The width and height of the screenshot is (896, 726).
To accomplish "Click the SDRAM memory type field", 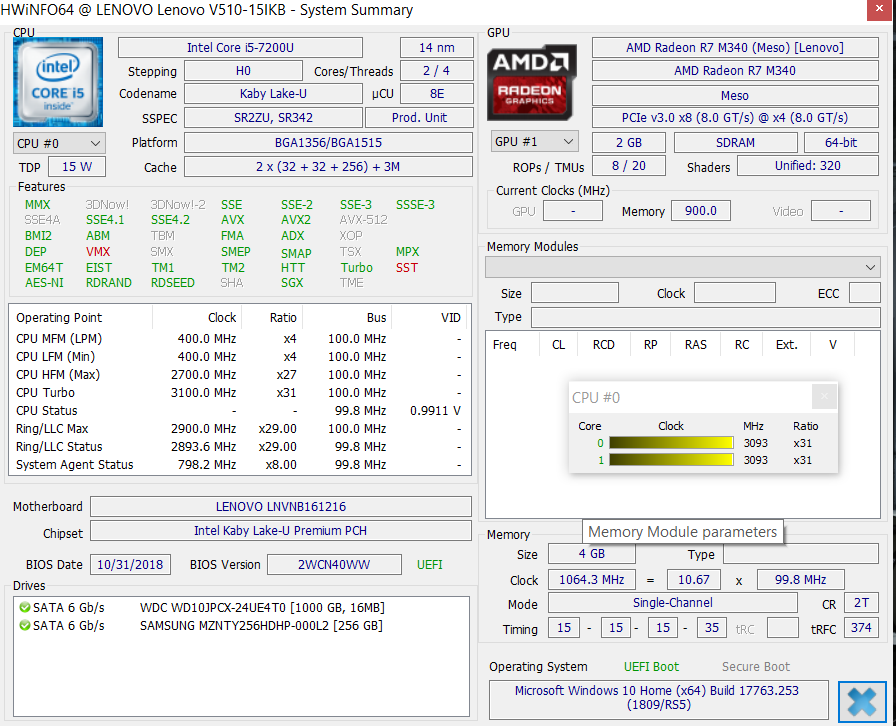I will 735,142.
